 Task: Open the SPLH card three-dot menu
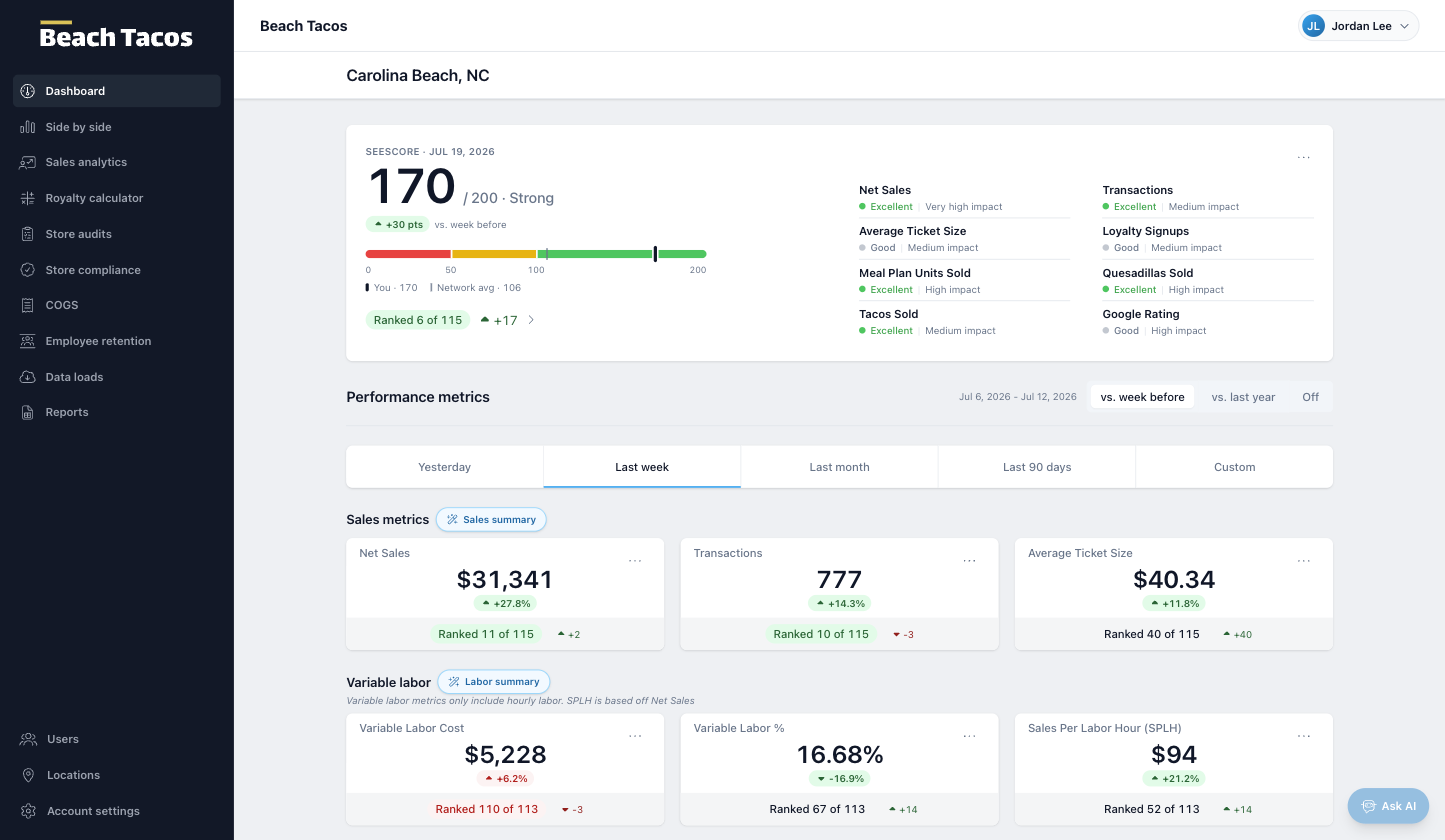pos(1304,736)
